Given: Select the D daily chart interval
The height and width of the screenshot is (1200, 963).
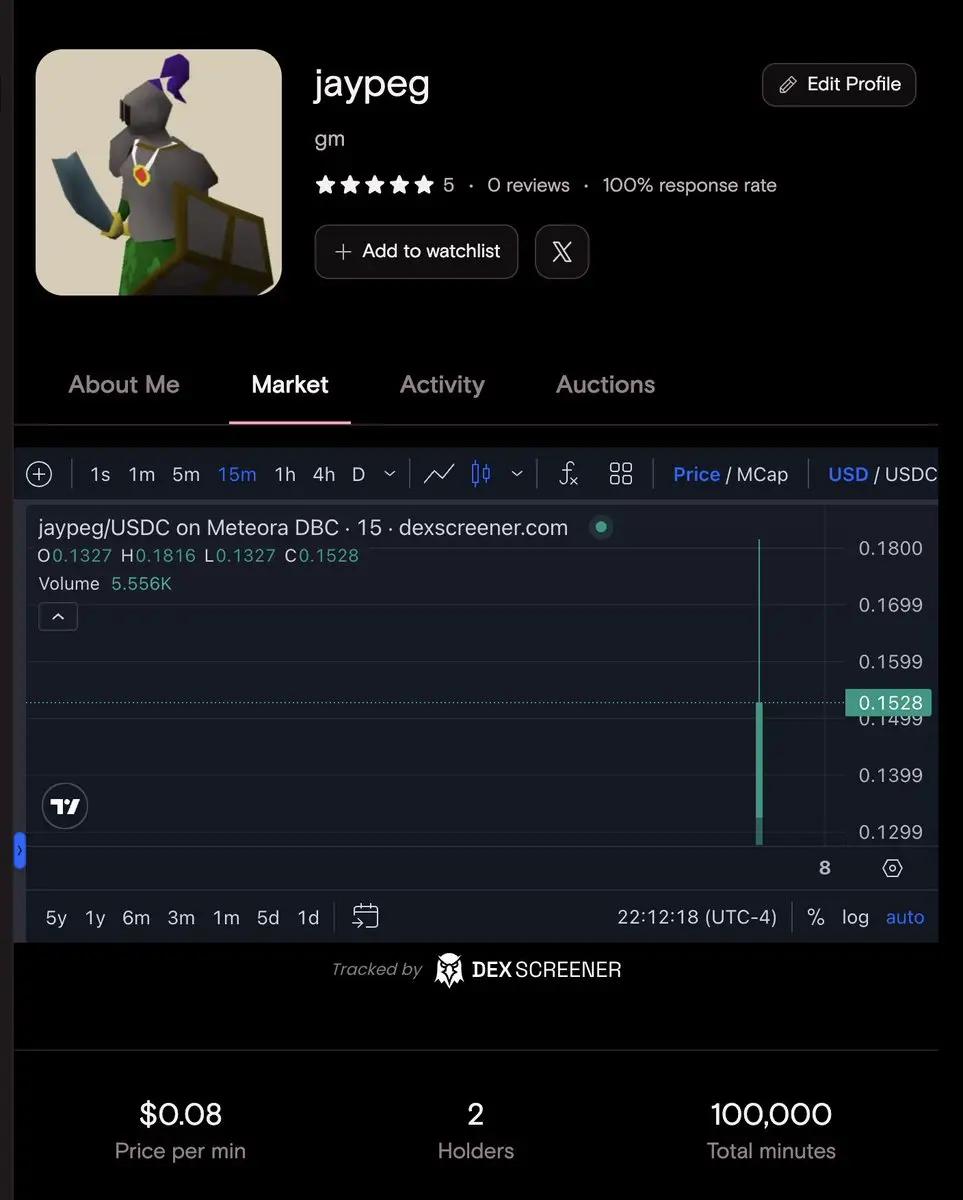Looking at the screenshot, I should coord(358,475).
